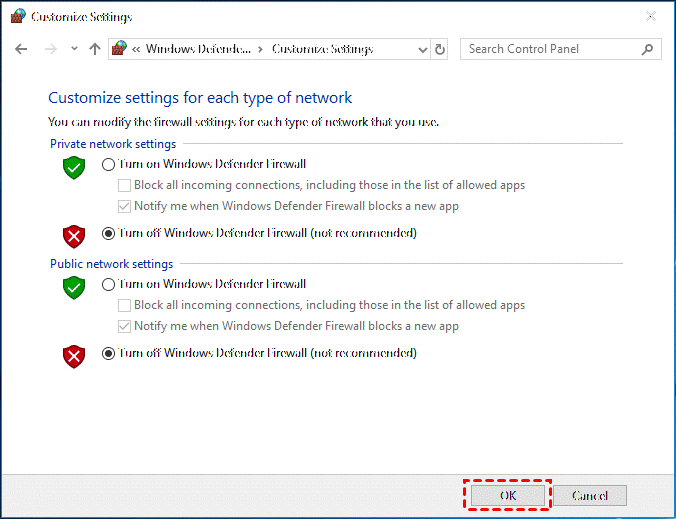The image size is (676, 519).
Task: Click the Search Control Panel field
Action: coord(550,49)
